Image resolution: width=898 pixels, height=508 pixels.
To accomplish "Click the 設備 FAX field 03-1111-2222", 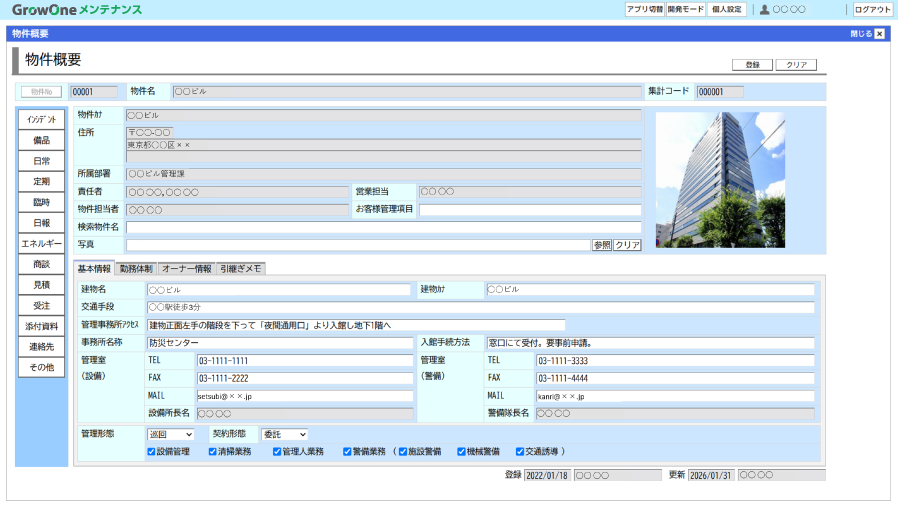I will (305, 379).
